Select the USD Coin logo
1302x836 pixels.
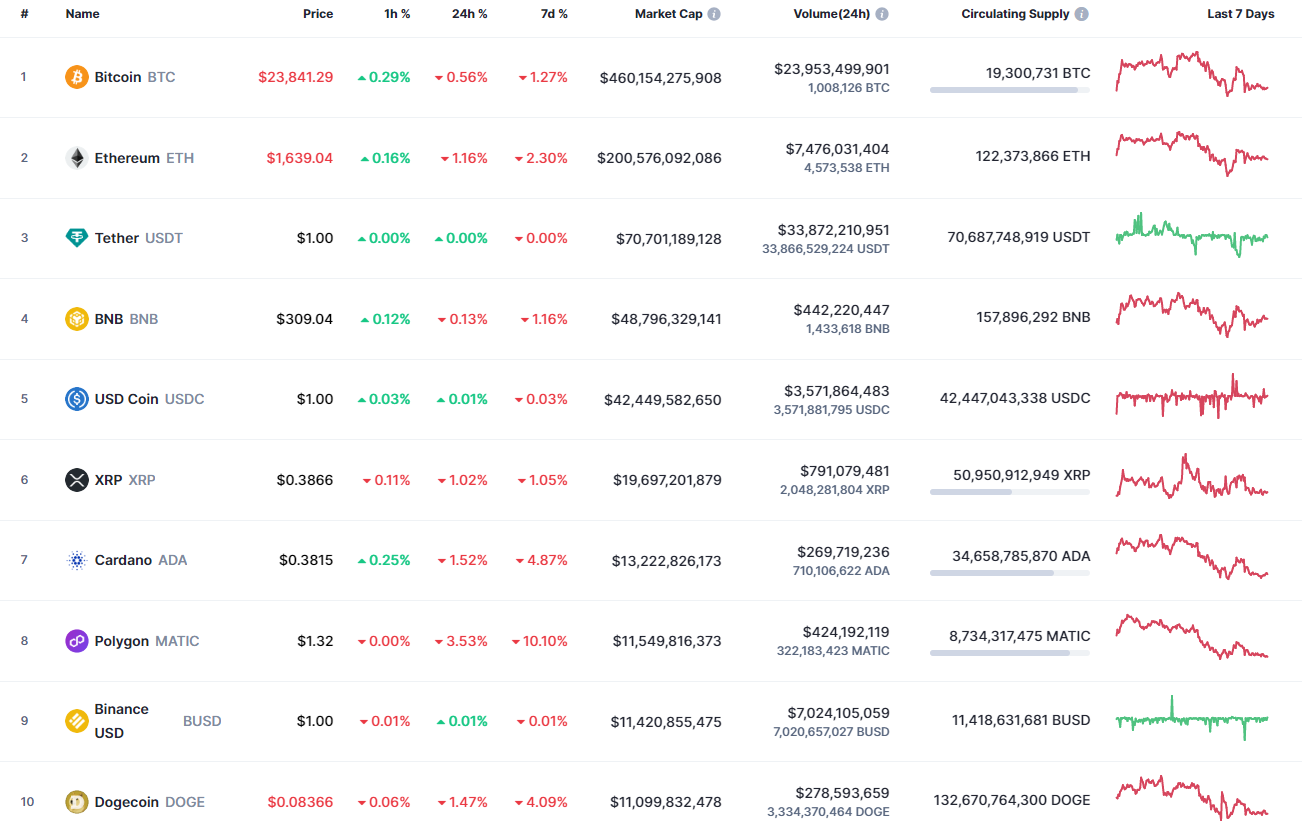coord(76,399)
